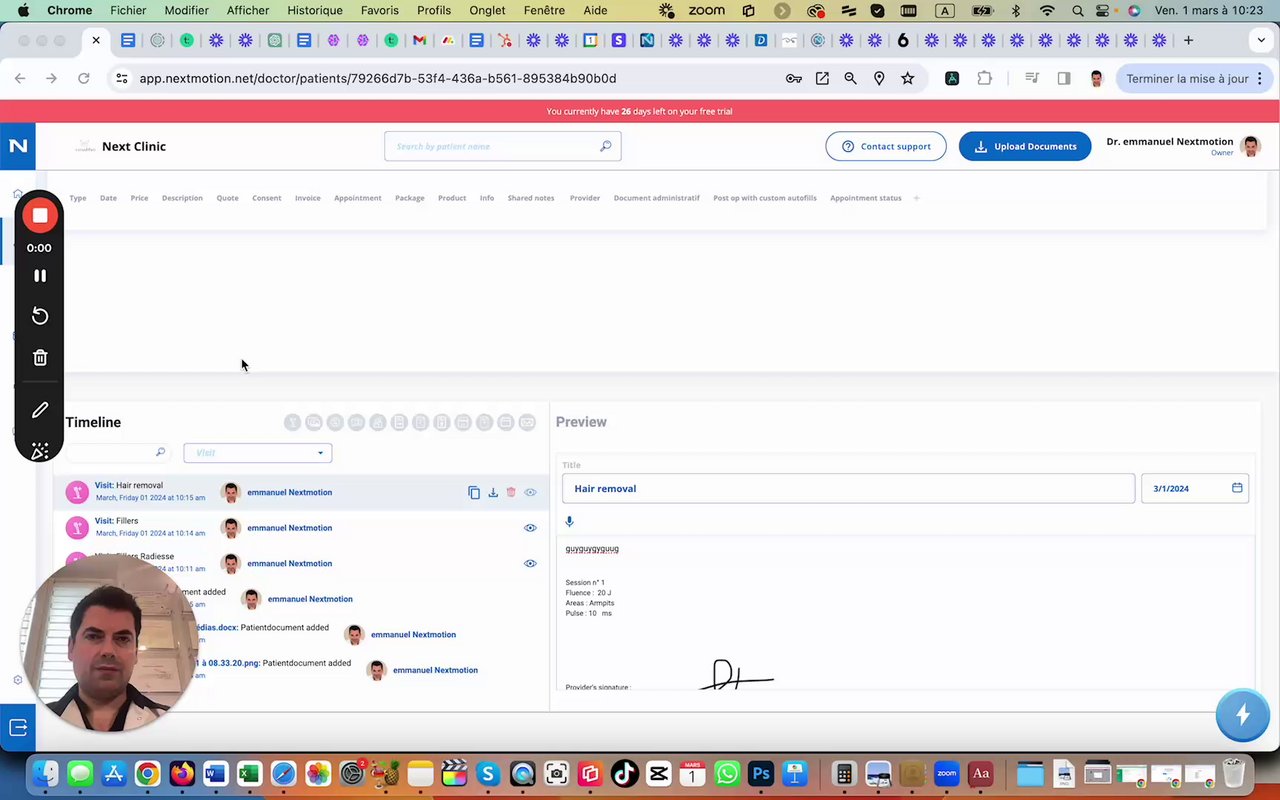This screenshot has height=800, width=1280.
Task: Stop the screen recording with the red button
Action: point(40,215)
